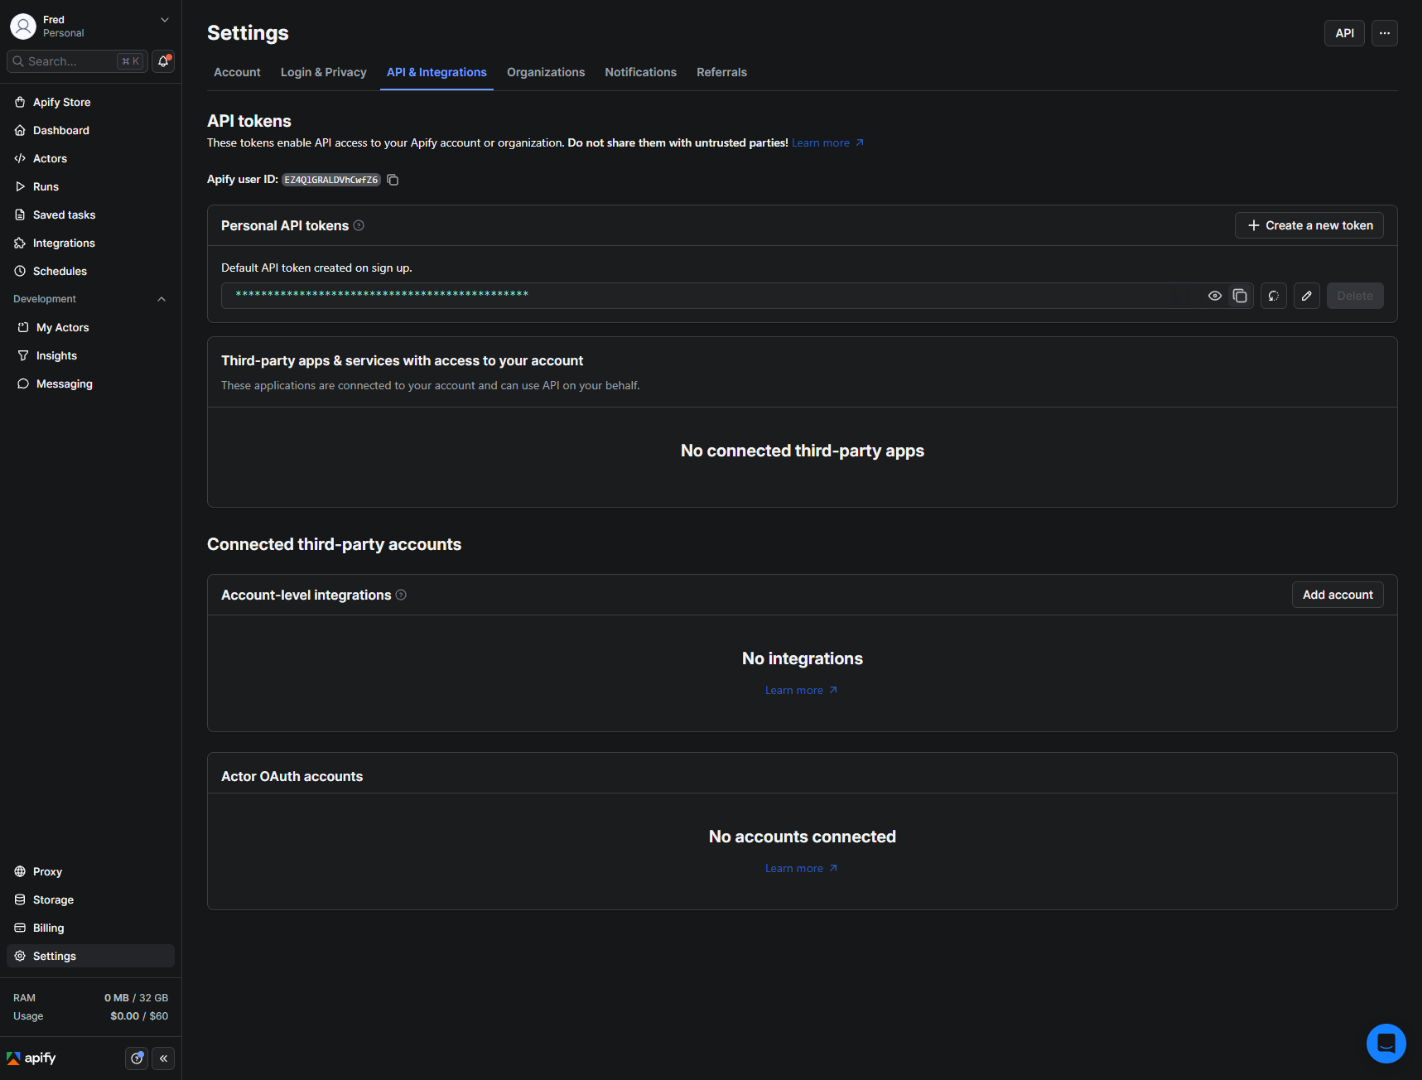Image resolution: width=1422 pixels, height=1080 pixels.
Task: Show info about Account-level integrations
Action: (x=401, y=595)
